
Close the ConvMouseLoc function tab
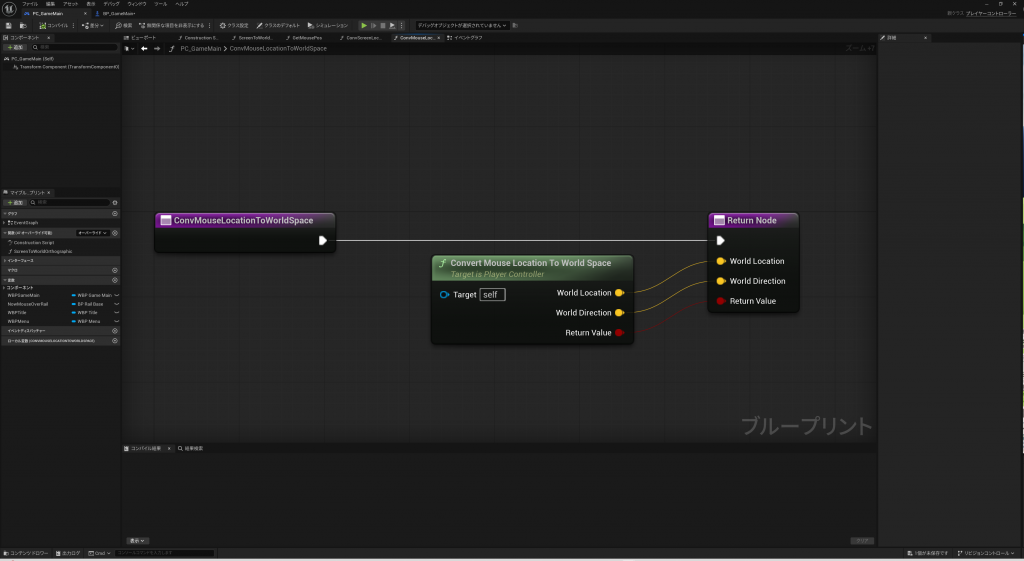[438, 38]
